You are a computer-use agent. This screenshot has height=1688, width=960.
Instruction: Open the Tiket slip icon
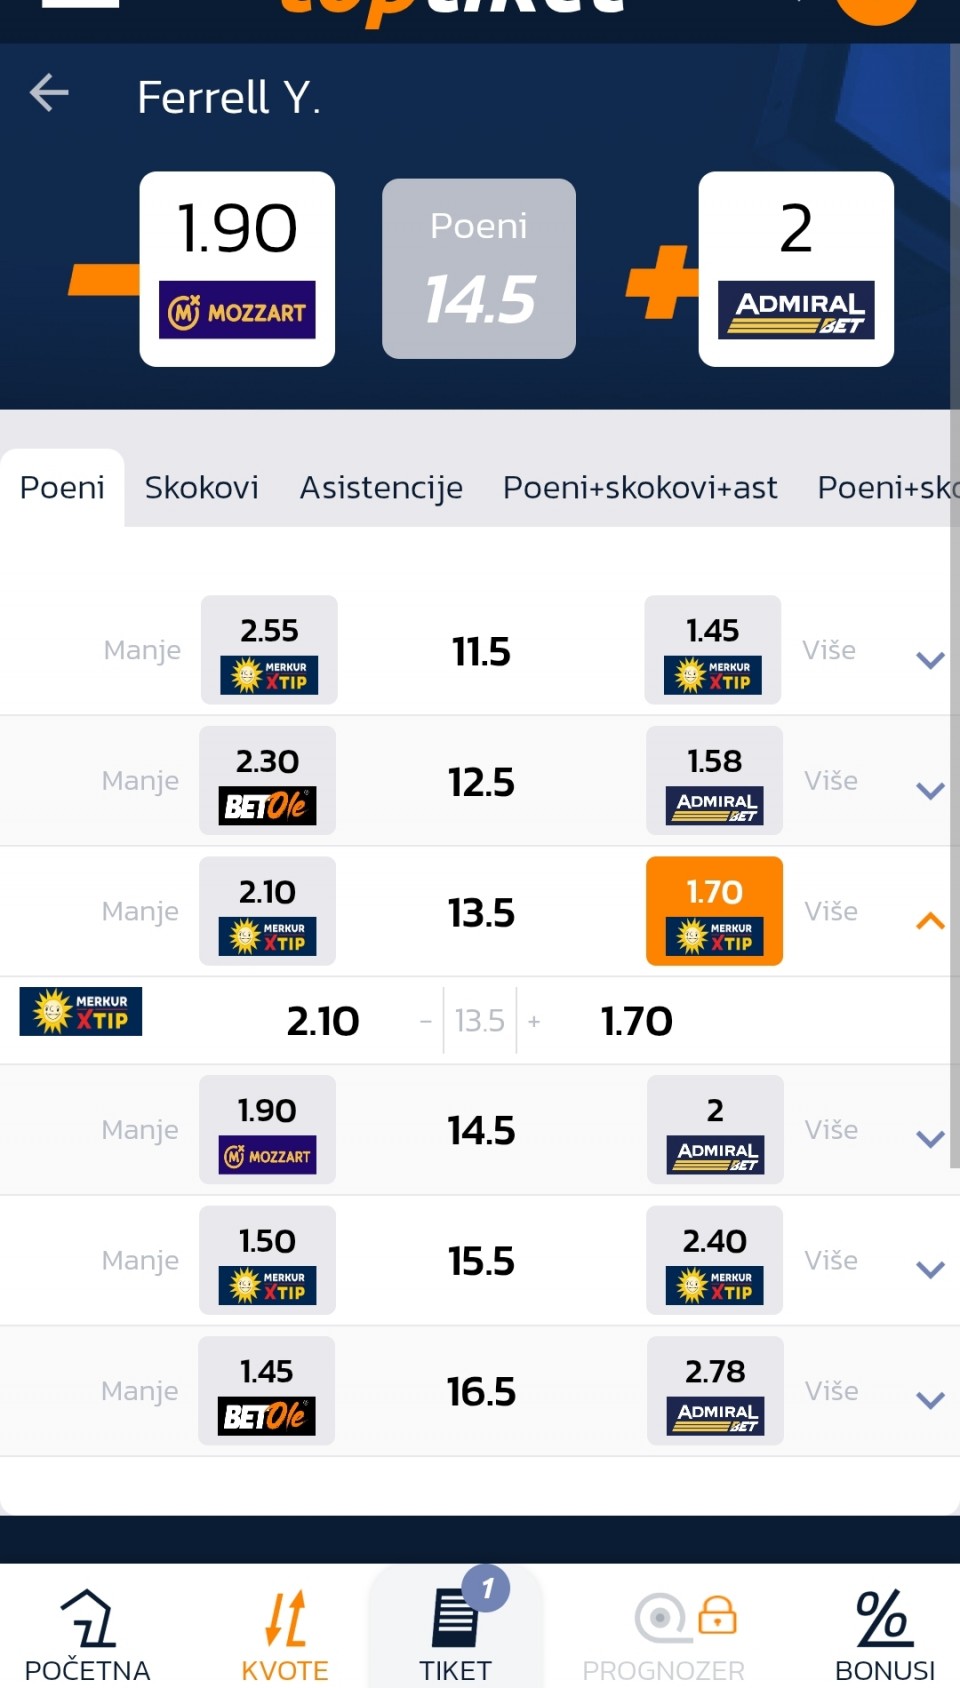[455, 1617]
